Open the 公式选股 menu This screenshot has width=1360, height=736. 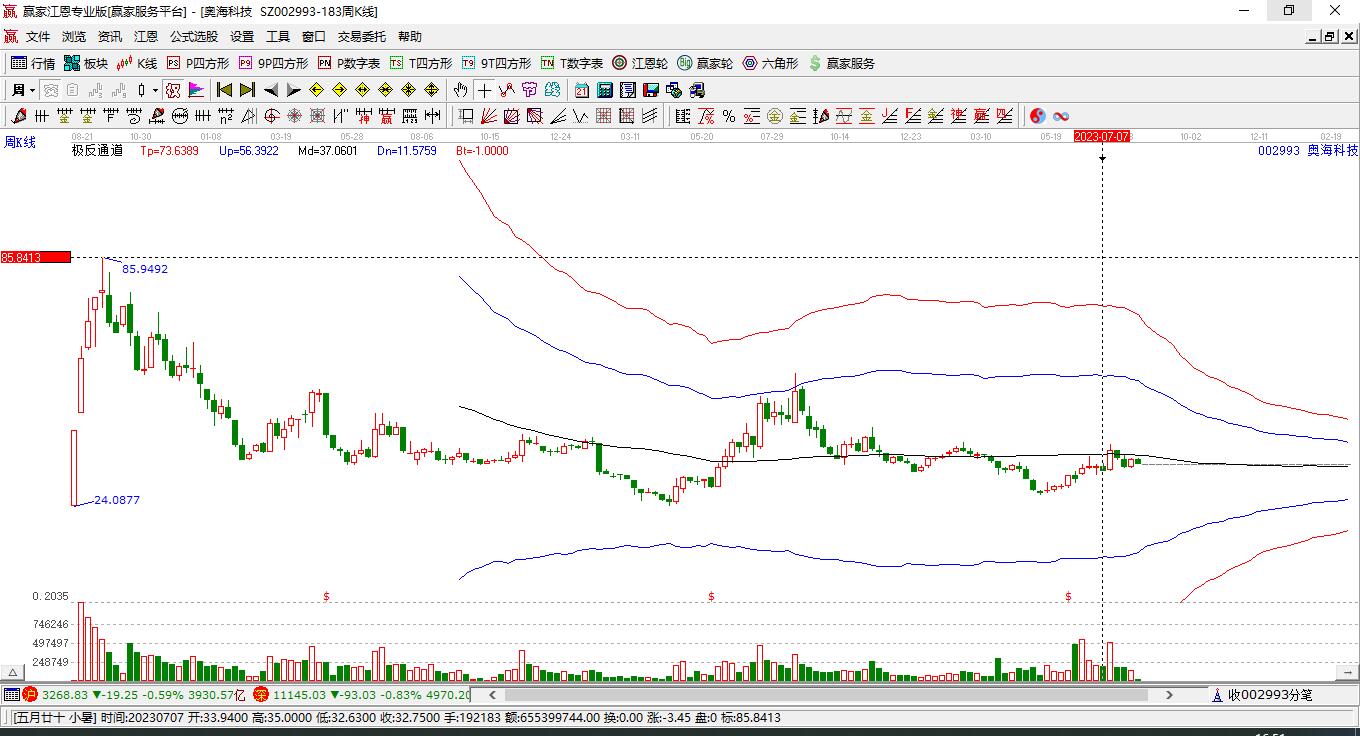point(194,37)
